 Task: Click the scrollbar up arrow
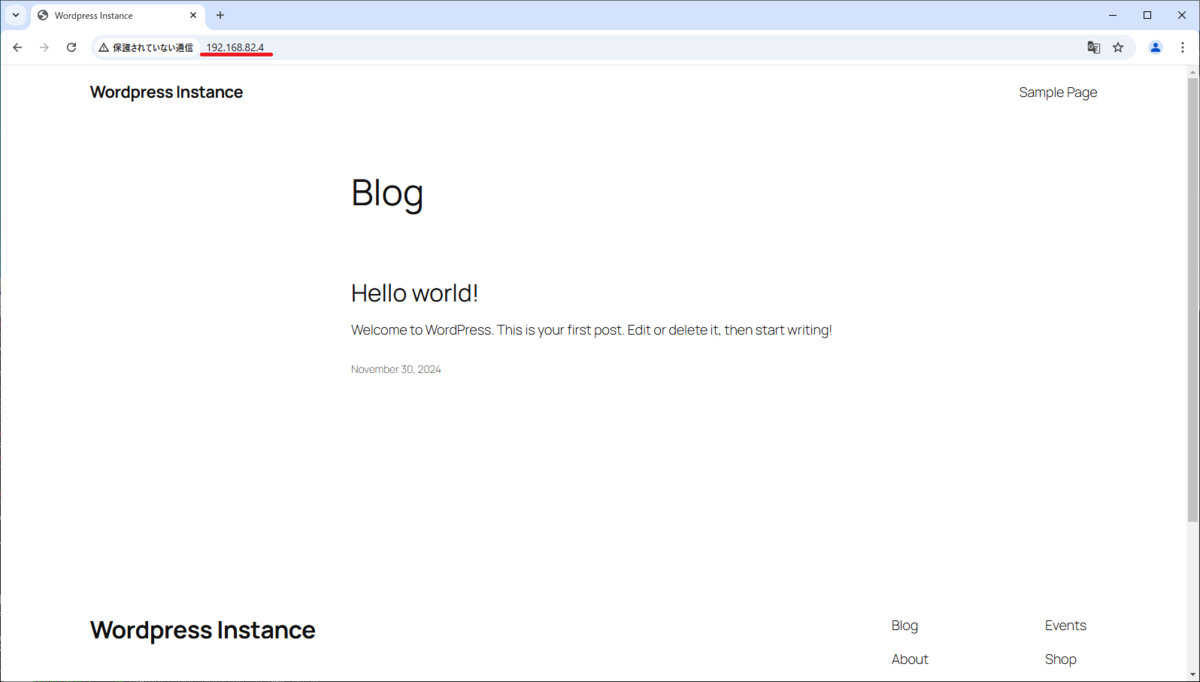[x=1192, y=72]
